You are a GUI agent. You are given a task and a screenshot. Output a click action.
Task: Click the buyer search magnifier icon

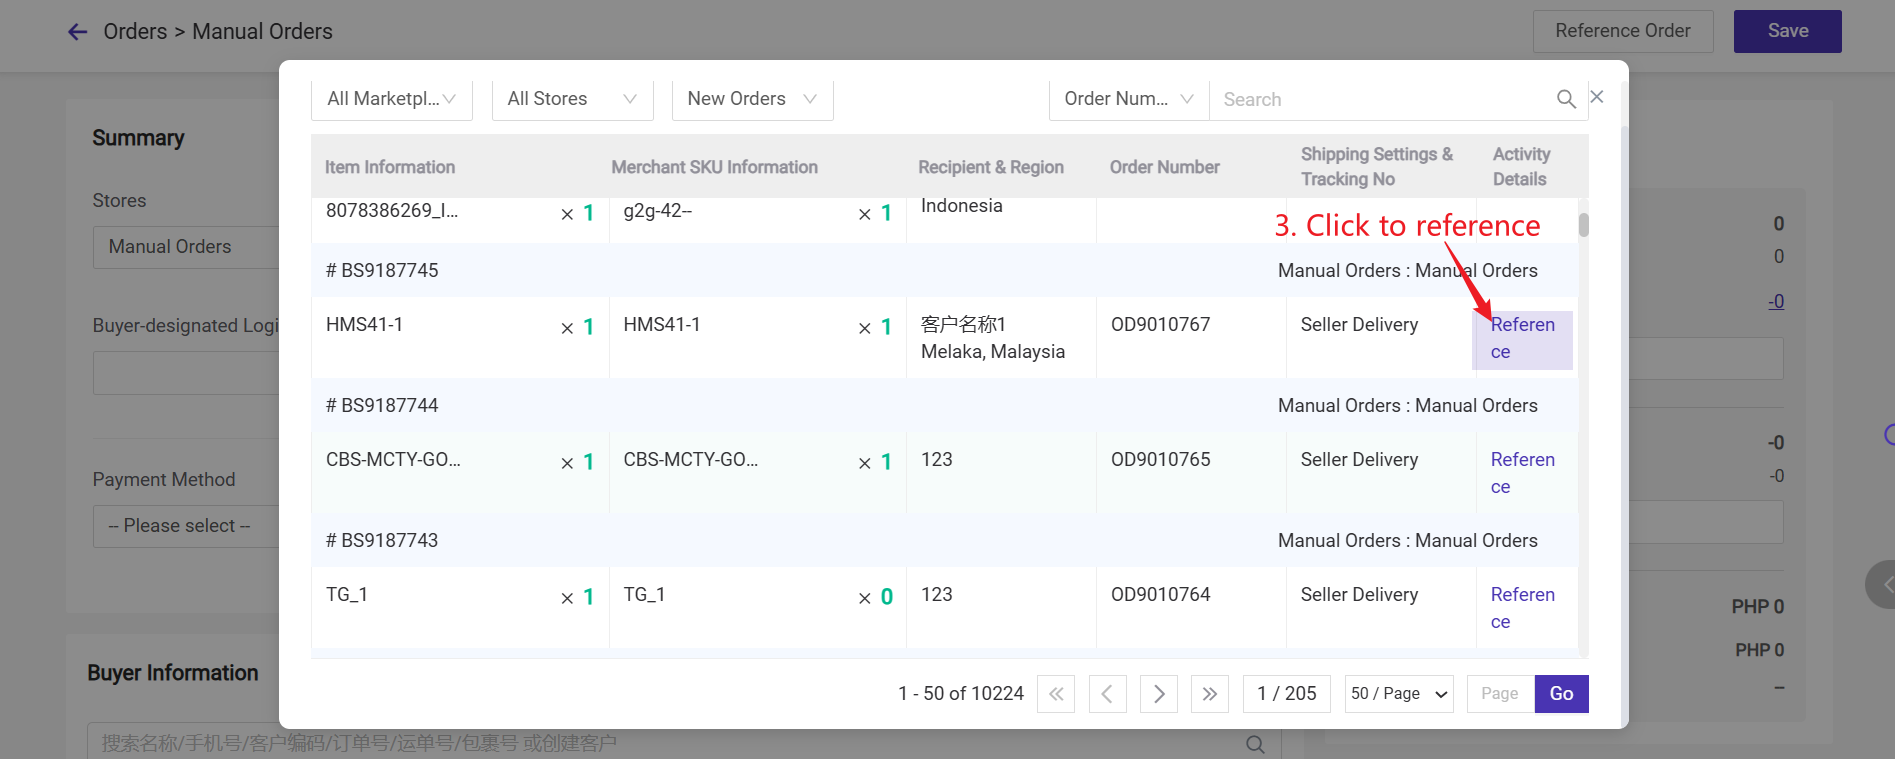click(1255, 744)
